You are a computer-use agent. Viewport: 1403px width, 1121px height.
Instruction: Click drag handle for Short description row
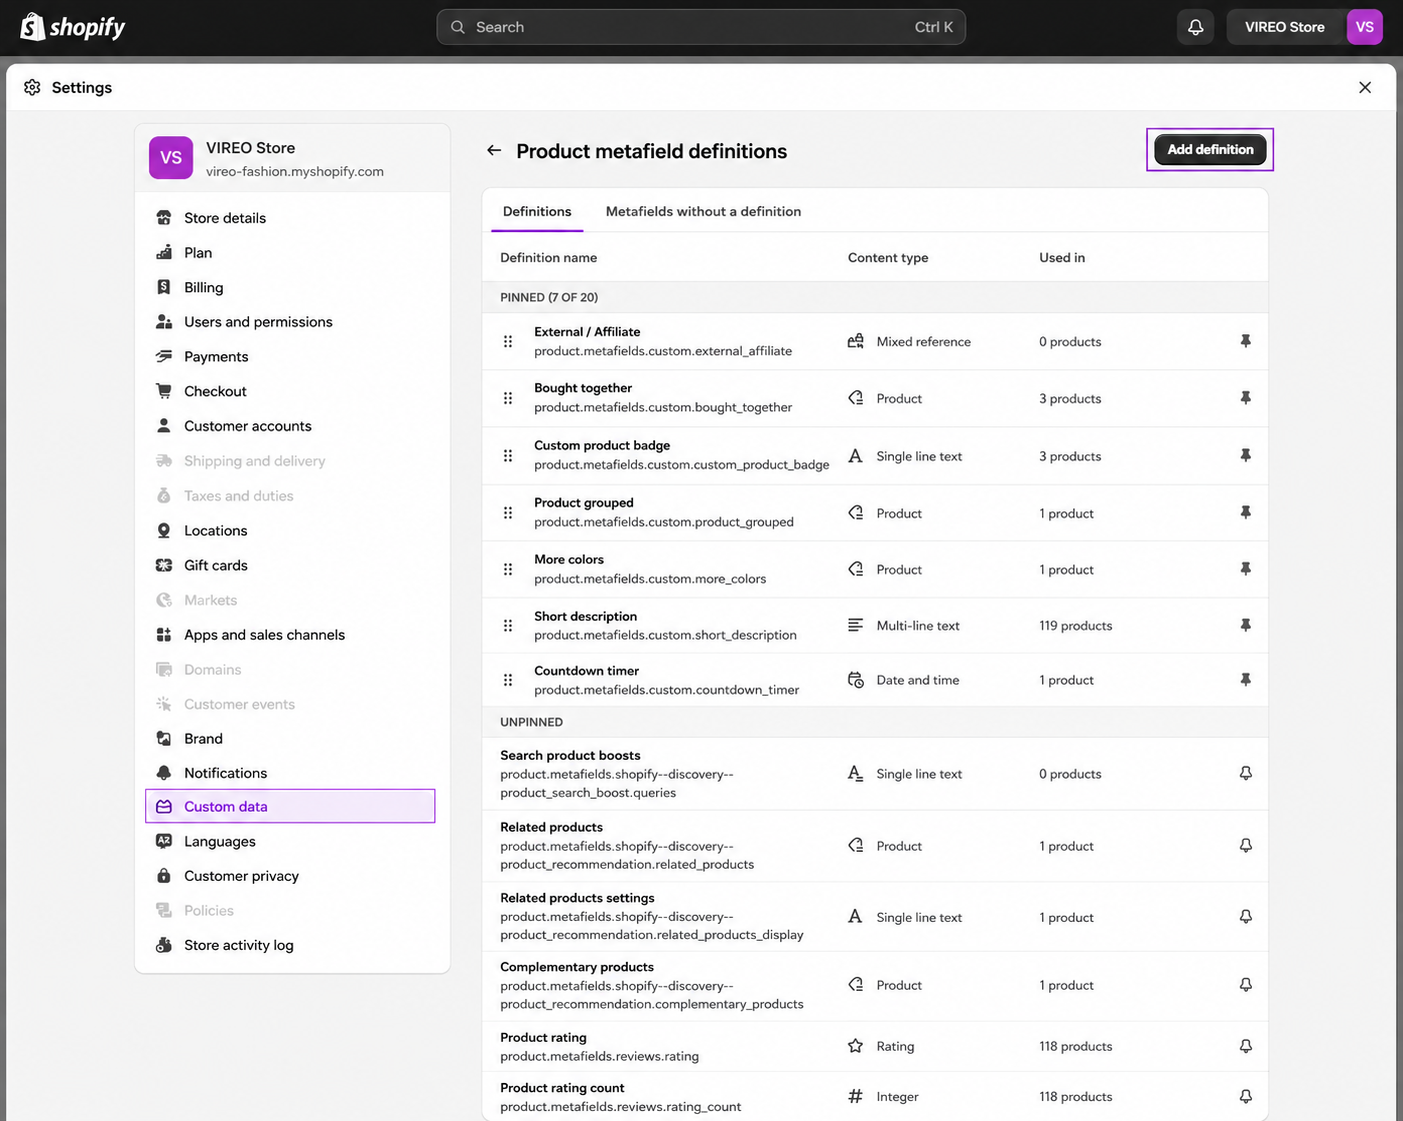508,626
